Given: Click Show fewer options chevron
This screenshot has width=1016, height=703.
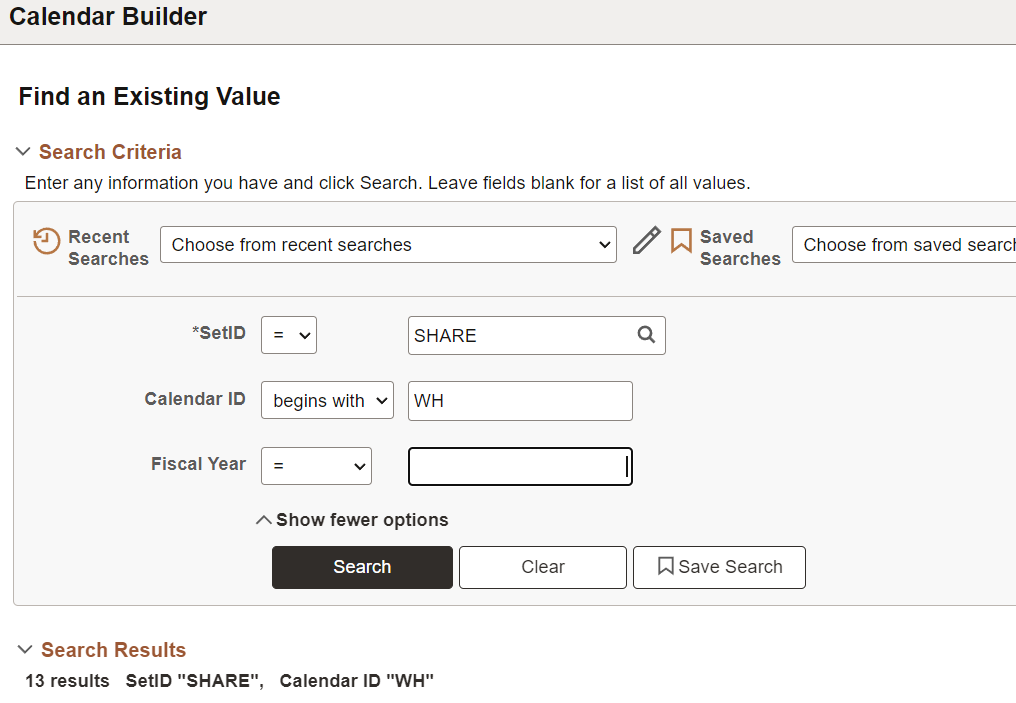Looking at the screenshot, I should pos(264,520).
